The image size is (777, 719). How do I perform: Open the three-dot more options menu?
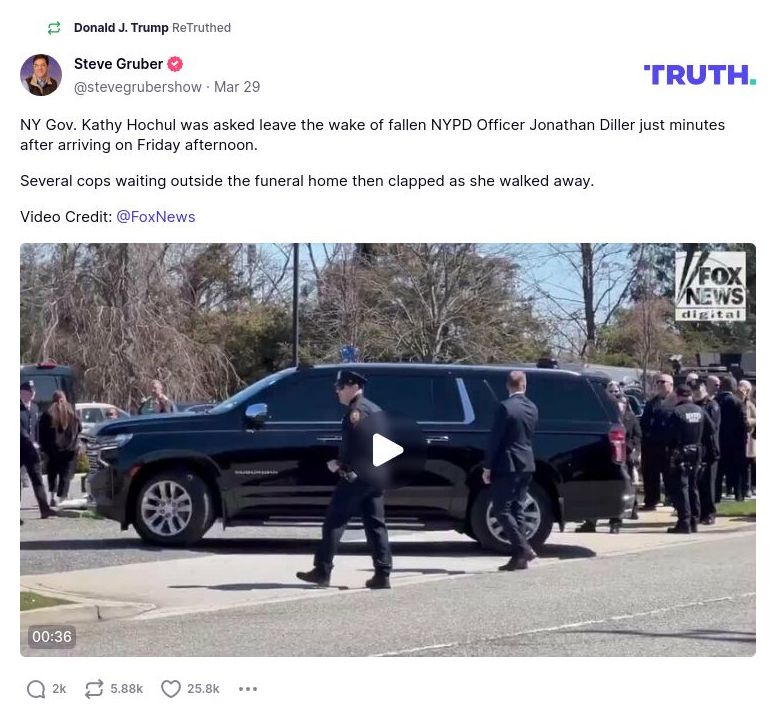click(248, 689)
